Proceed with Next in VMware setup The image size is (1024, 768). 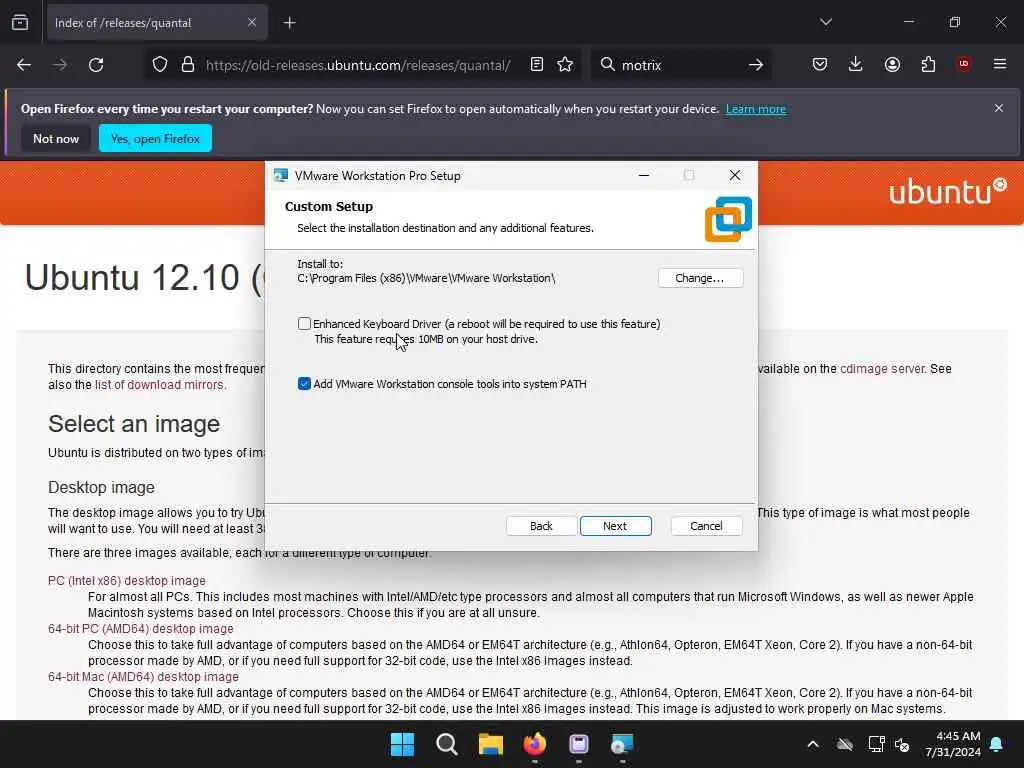(615, 526)
